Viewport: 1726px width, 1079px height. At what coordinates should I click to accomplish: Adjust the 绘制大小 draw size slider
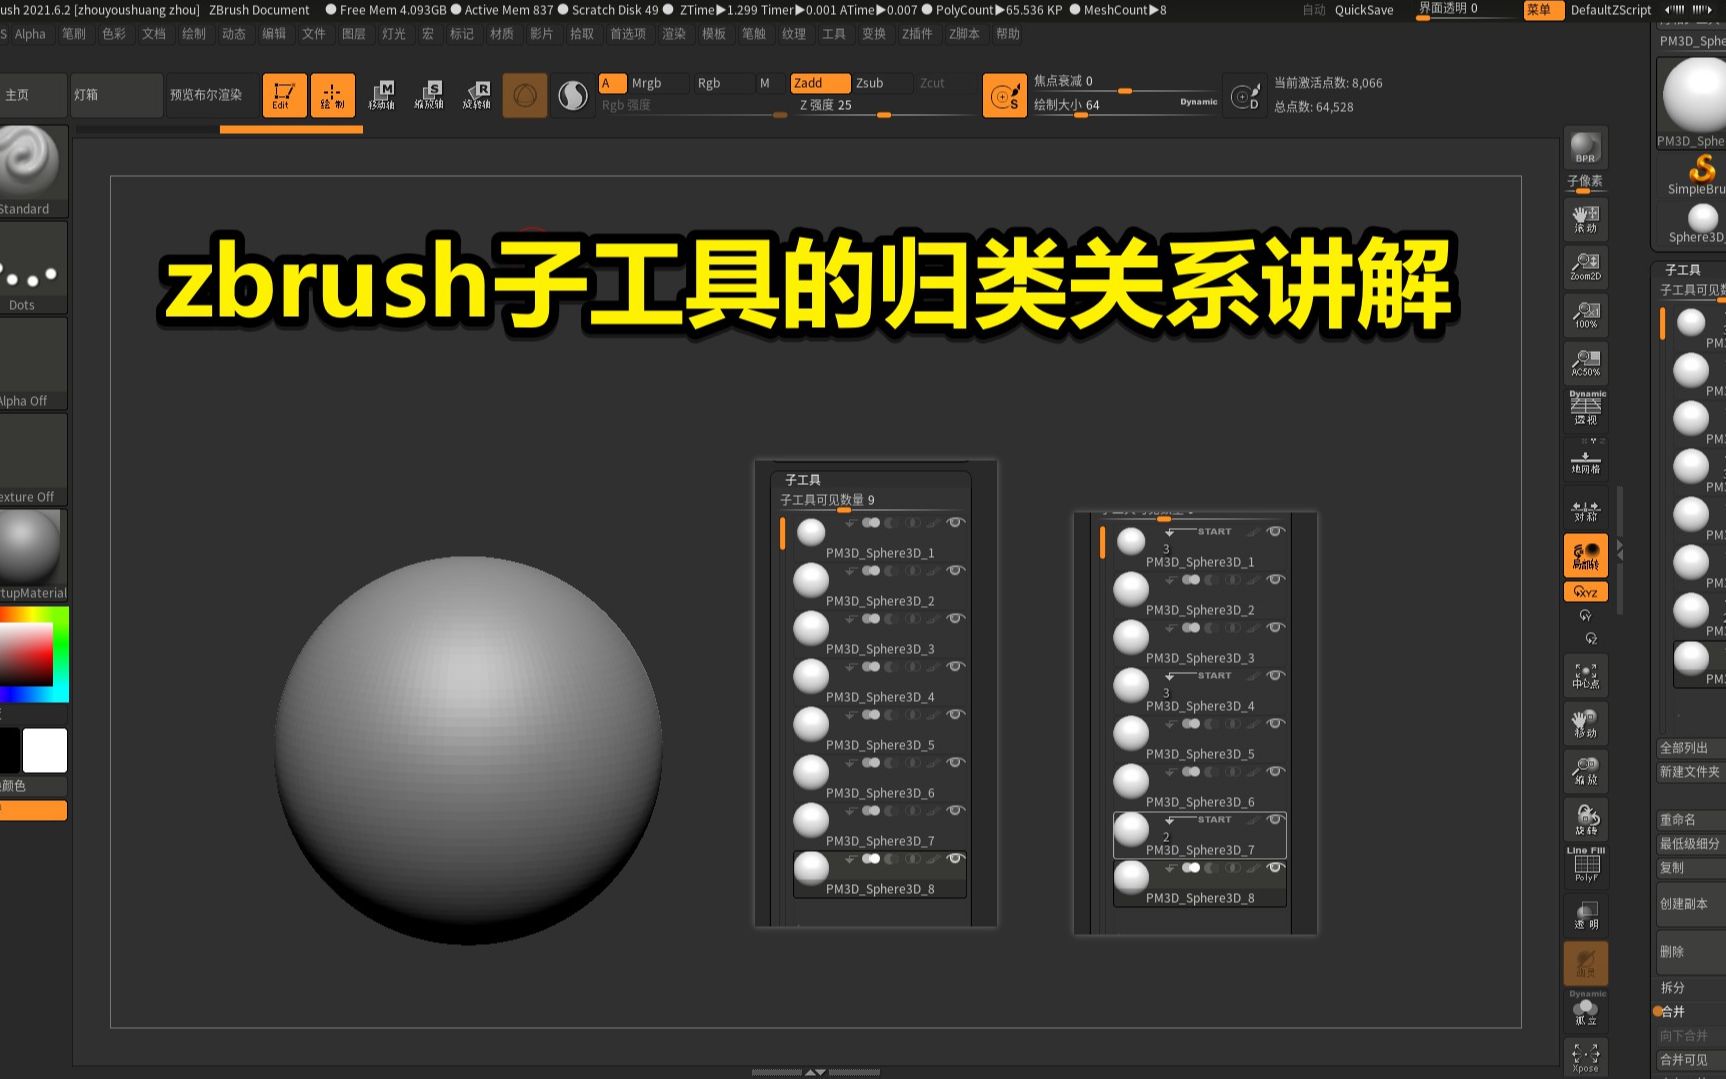pyautogui.click(x=1105, y=105)
